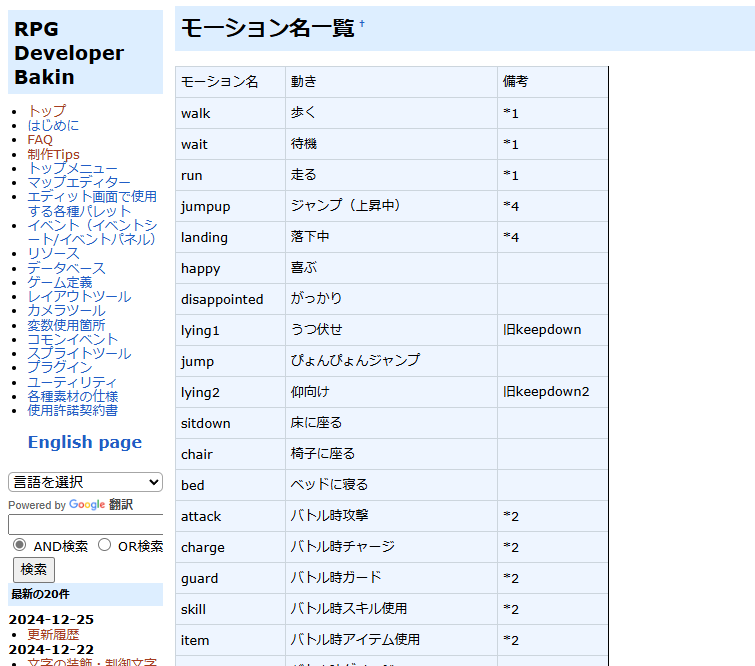
Task: Open the スプライトツール sidebar link
Action: [79, 353]
